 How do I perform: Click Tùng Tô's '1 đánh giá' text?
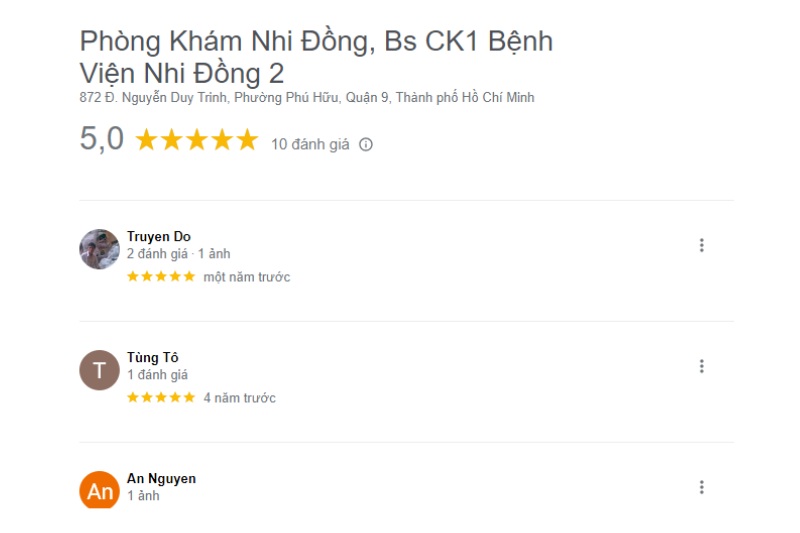coord(157,375)
